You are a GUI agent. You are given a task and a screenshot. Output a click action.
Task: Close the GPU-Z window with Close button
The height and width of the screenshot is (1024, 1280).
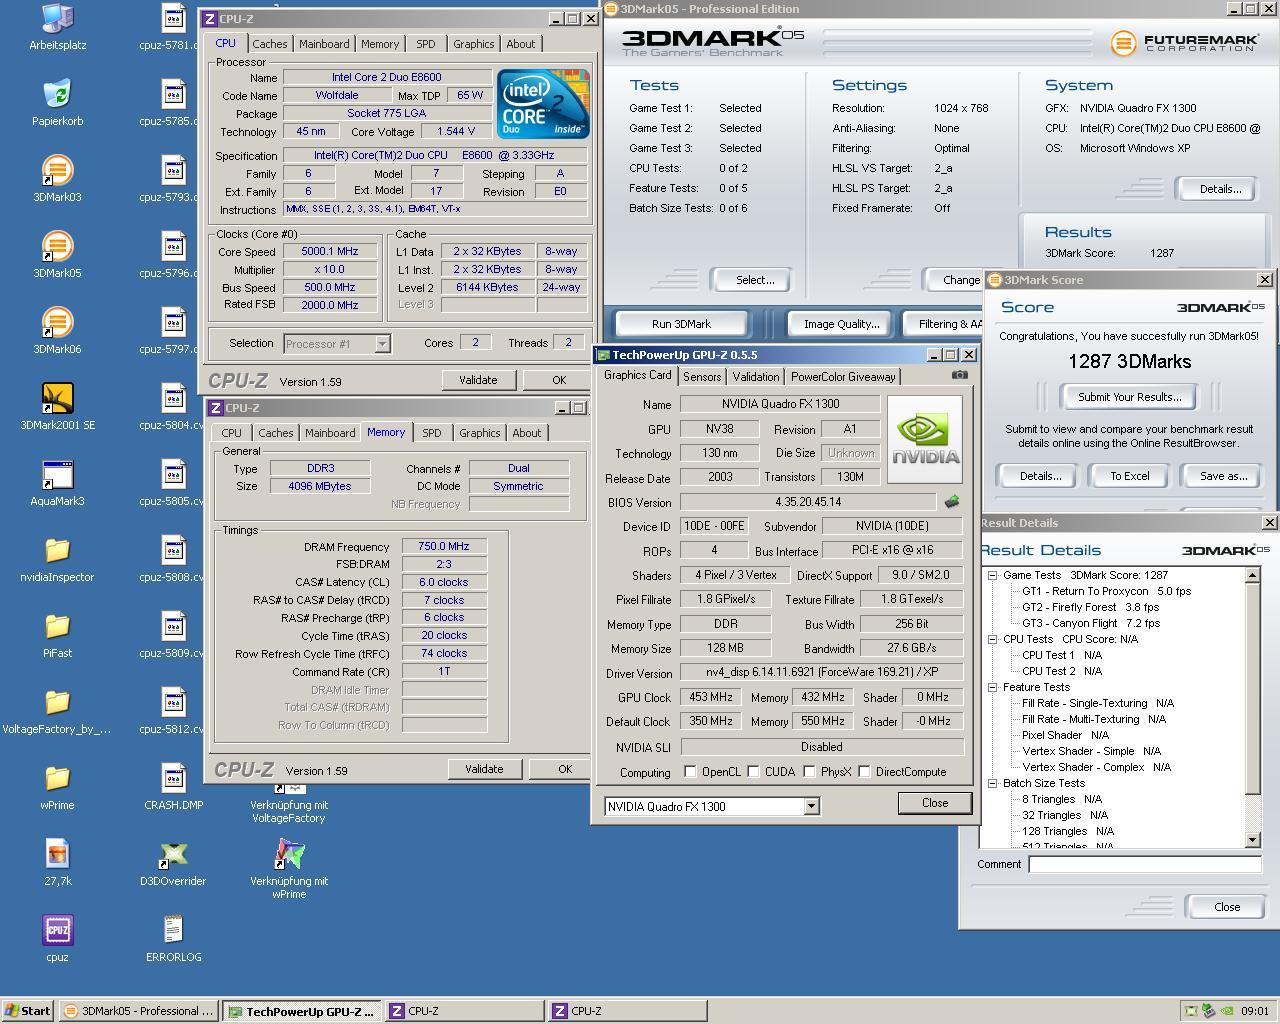934,803
